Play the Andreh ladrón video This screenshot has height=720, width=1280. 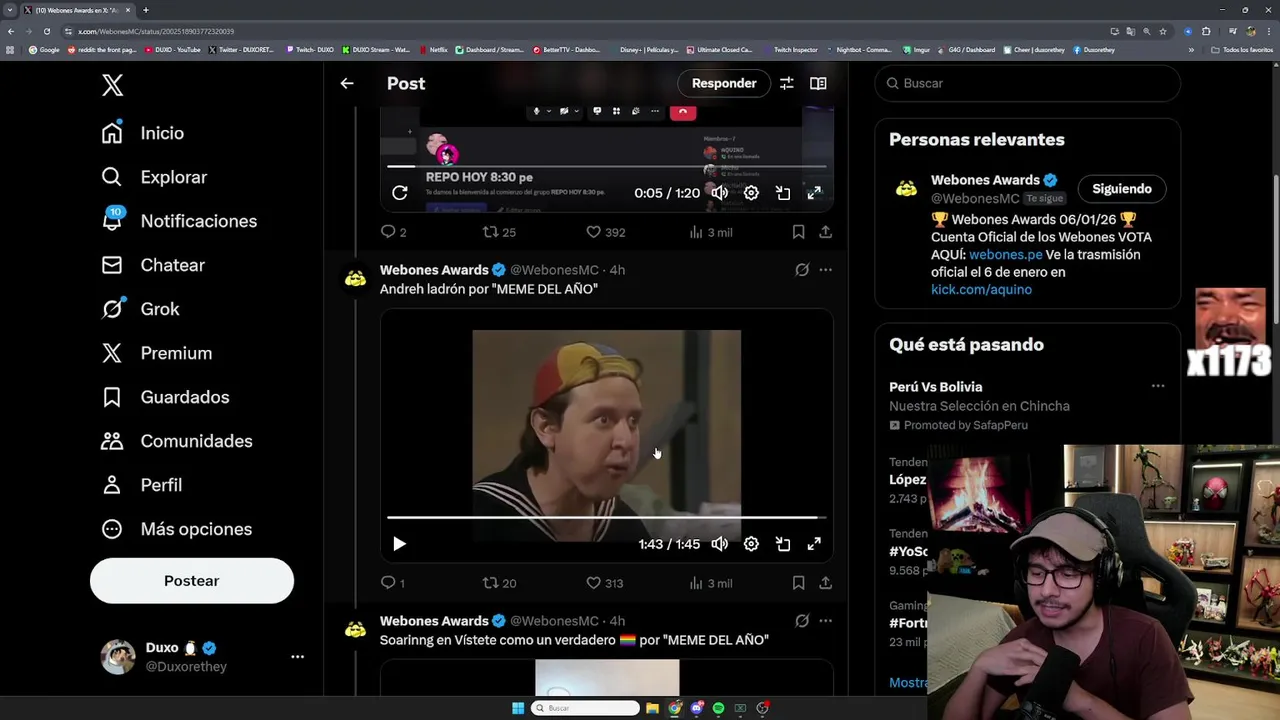399,544
